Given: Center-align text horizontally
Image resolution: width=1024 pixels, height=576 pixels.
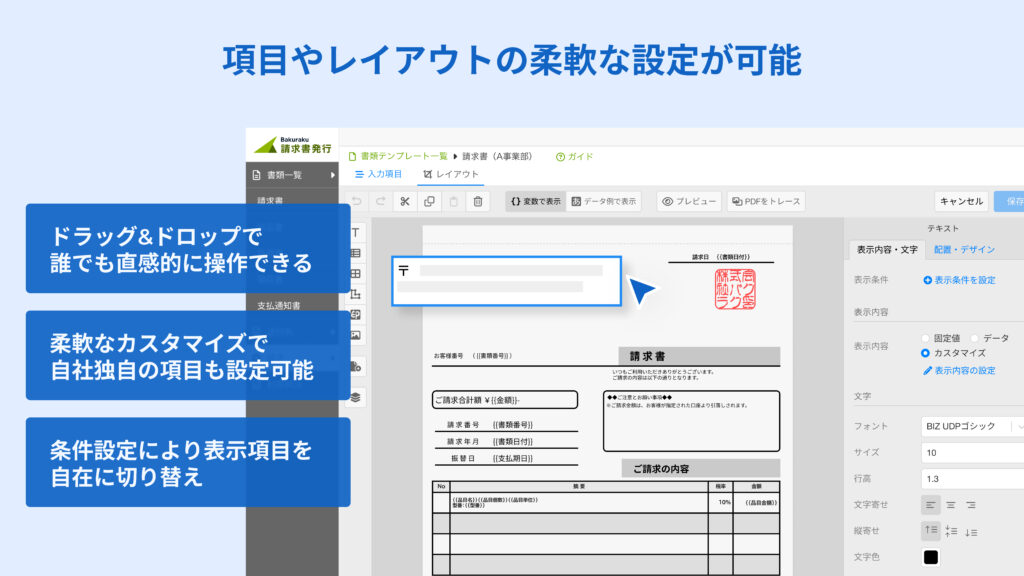Looking at the screenshot, I should [951, 505].
